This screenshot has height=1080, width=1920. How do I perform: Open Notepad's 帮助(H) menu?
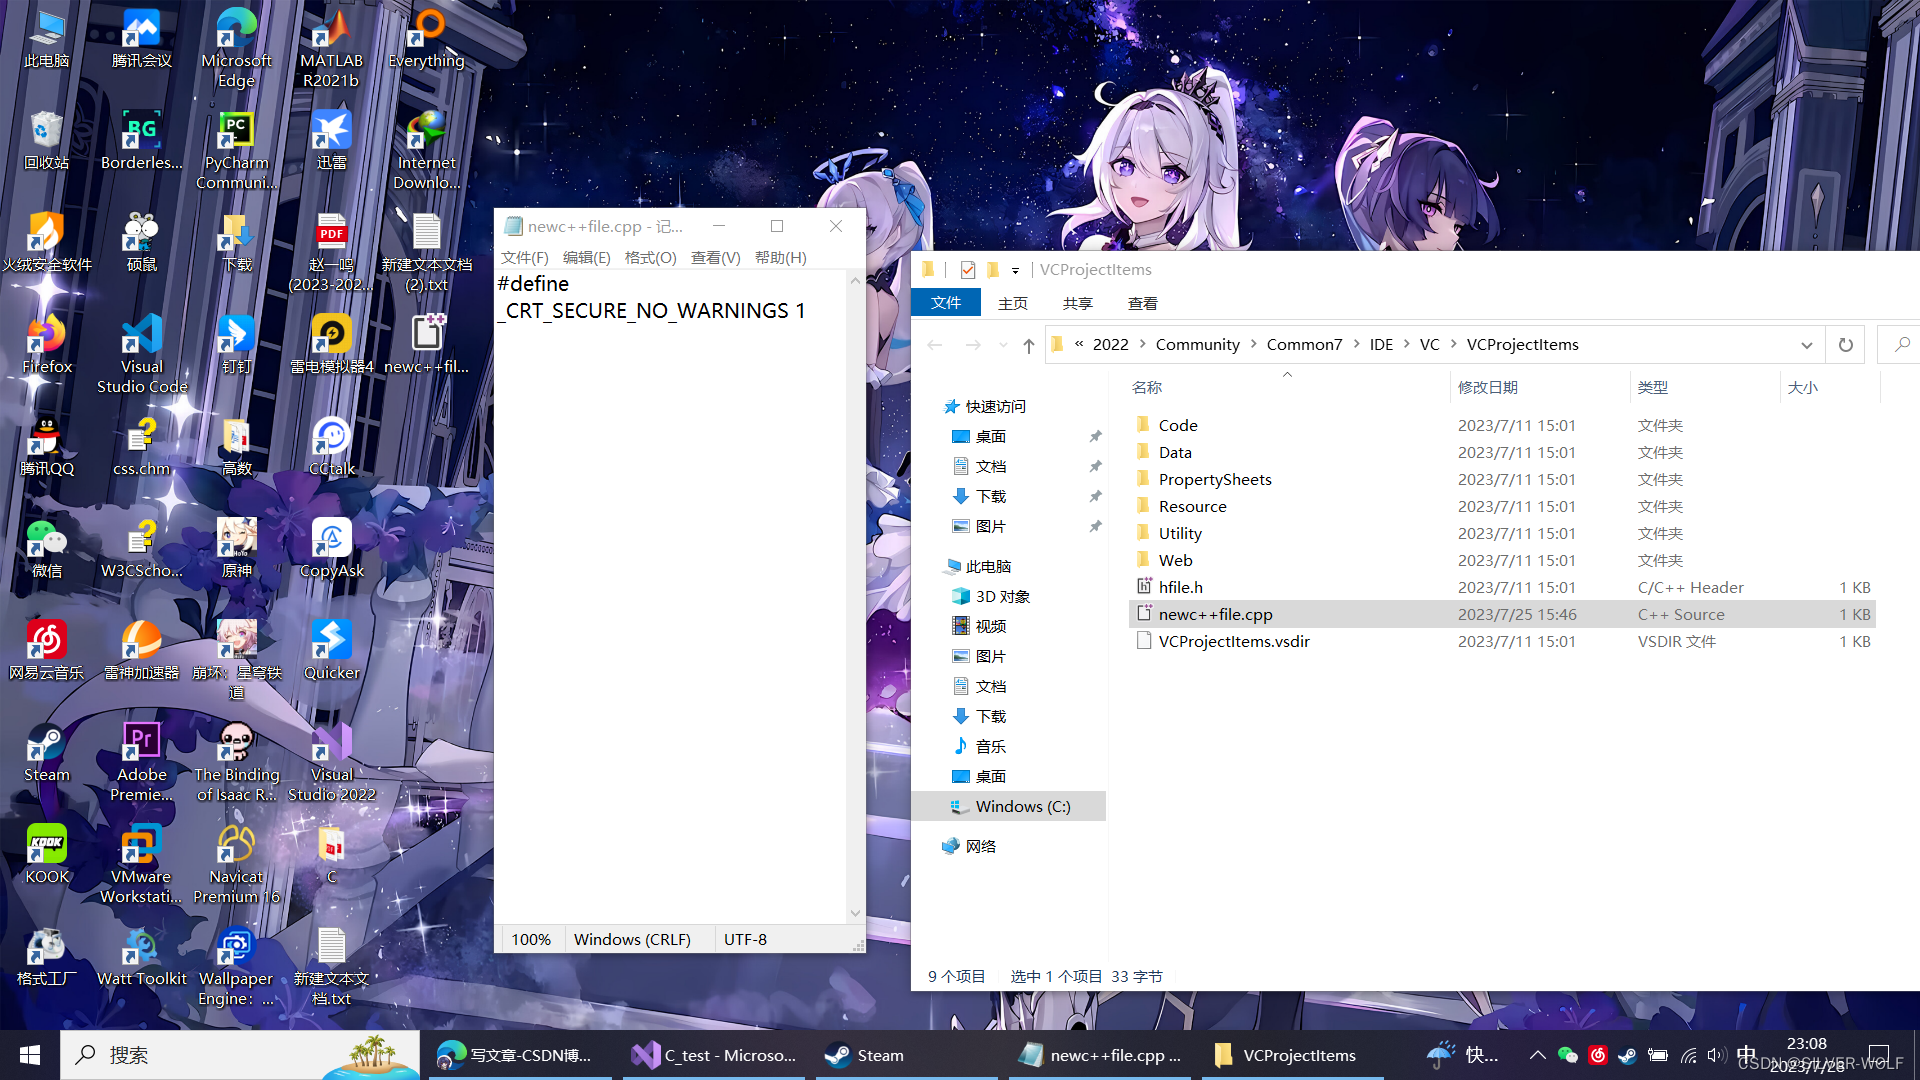coord(781,257)
